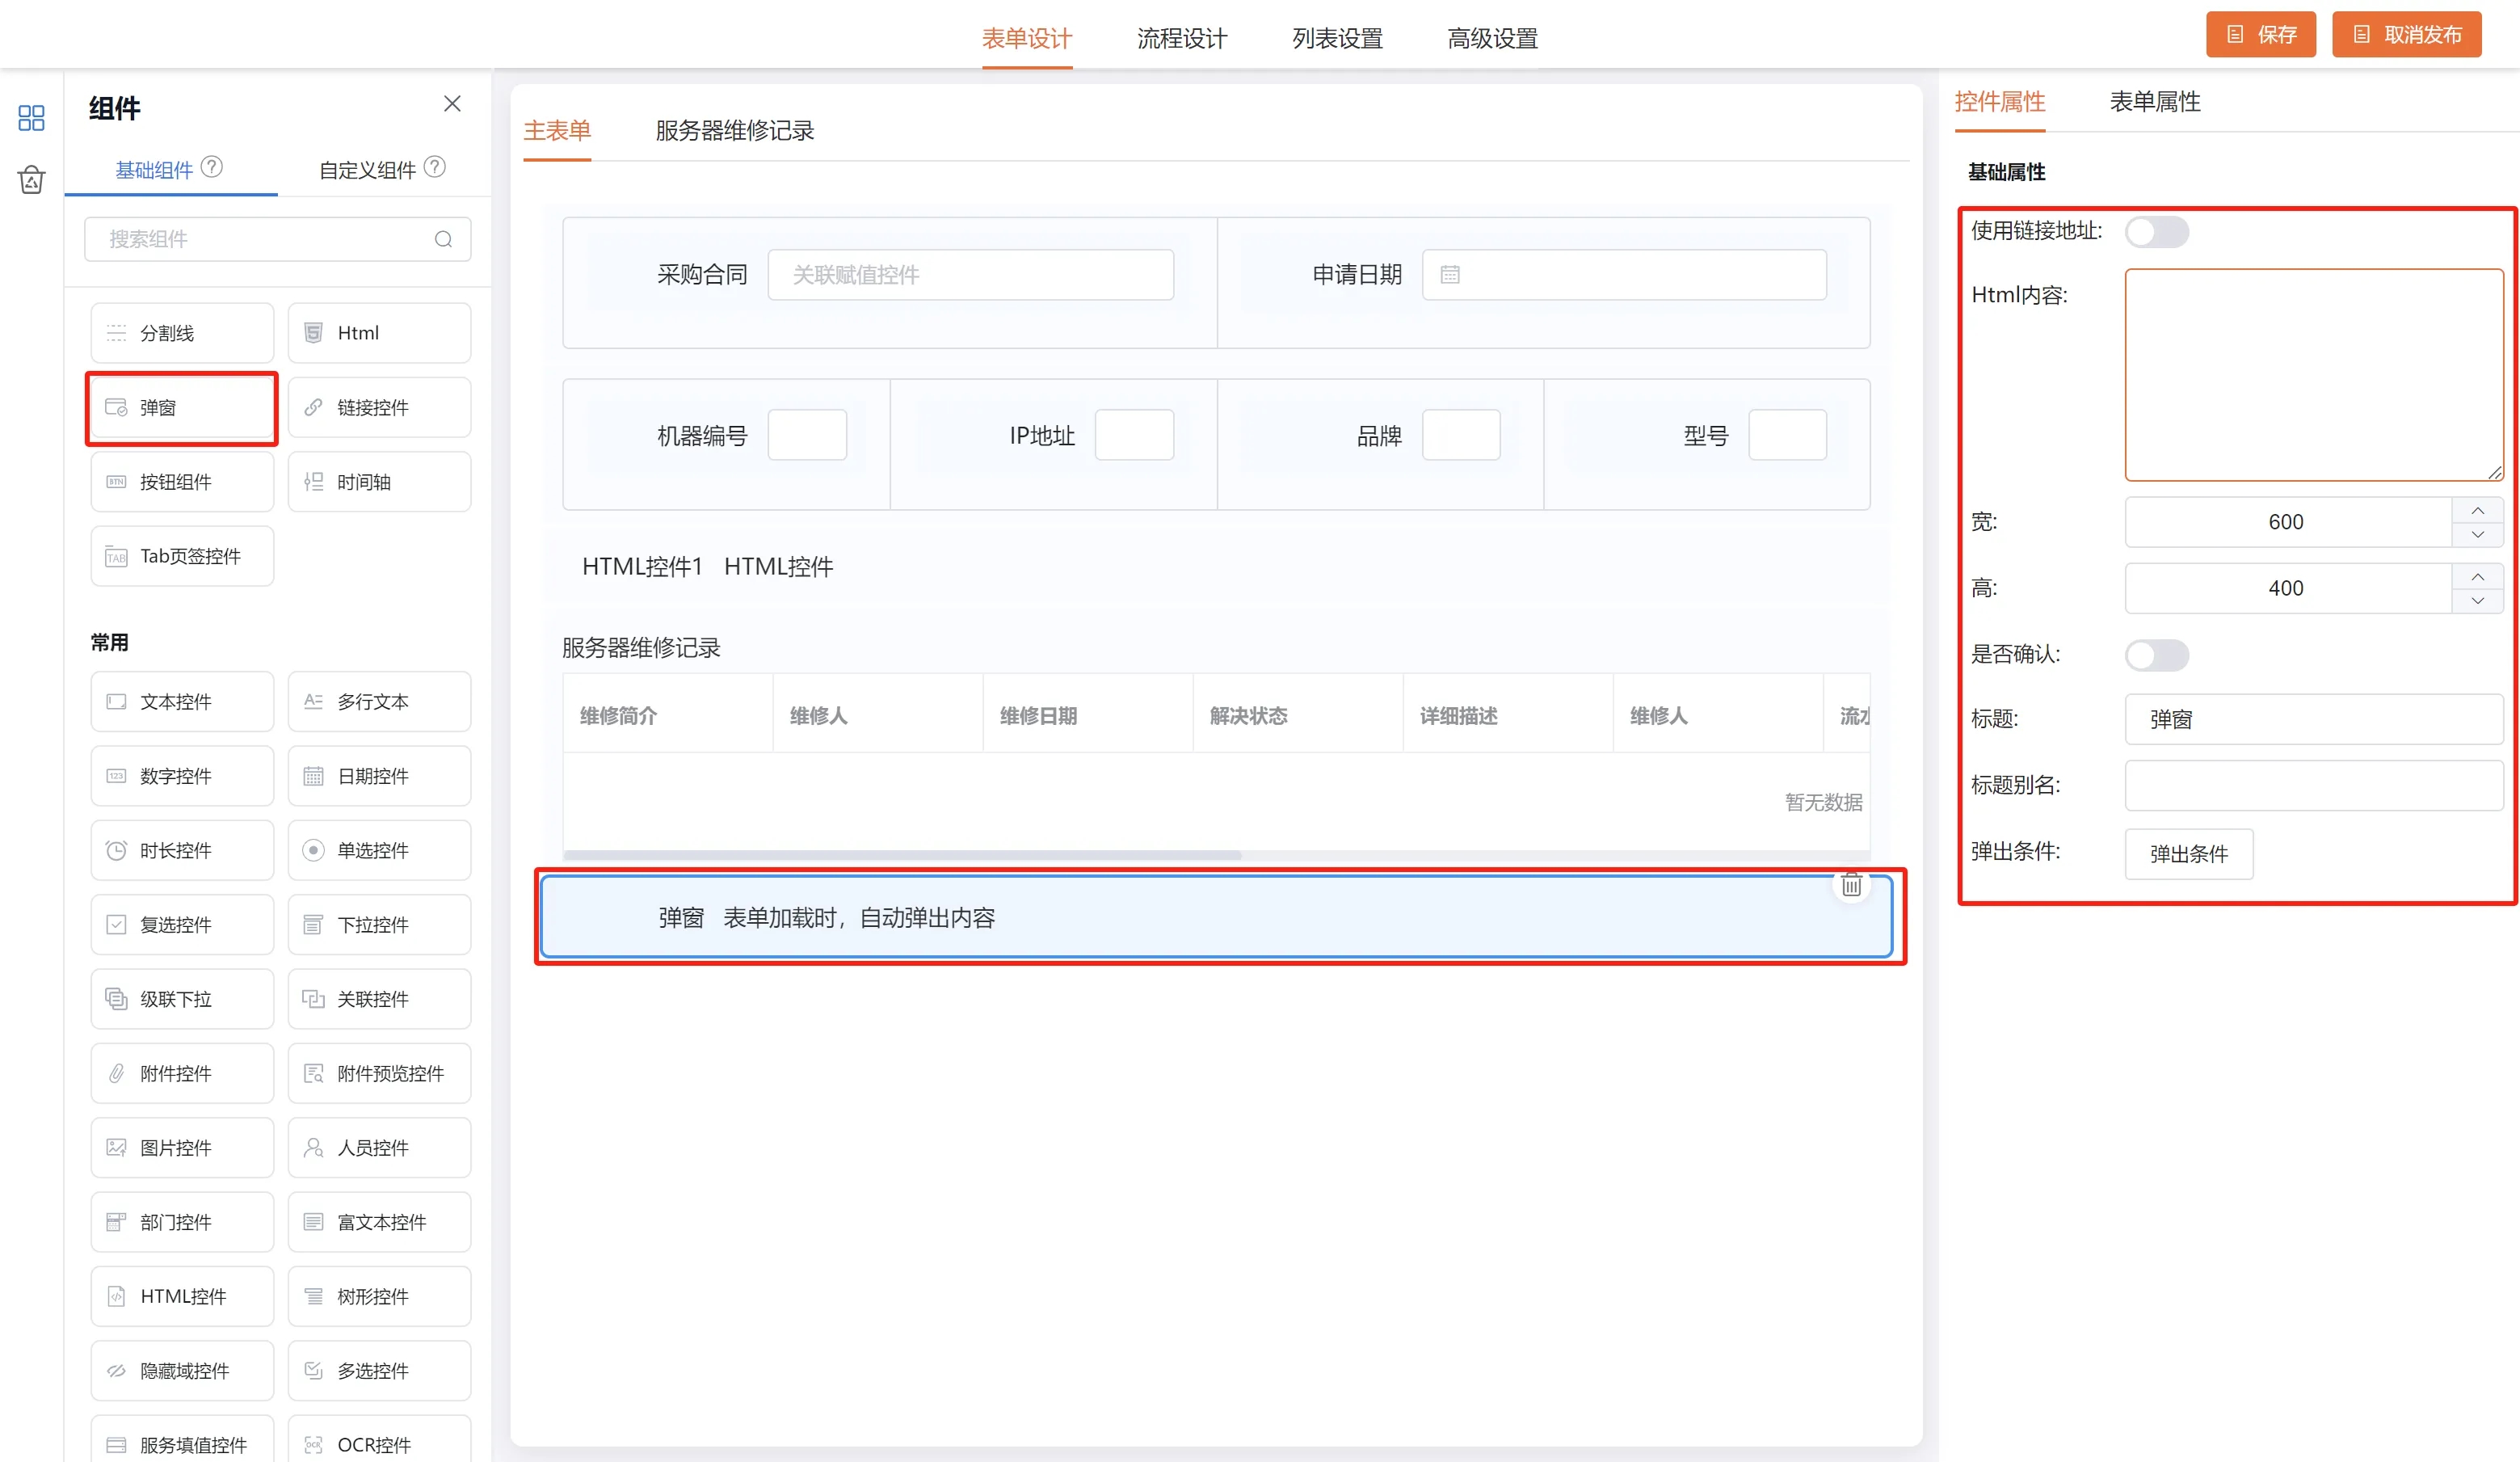Click the trash icon on popup control
Screen dimensions: 2520x1462
point(1851,885)
